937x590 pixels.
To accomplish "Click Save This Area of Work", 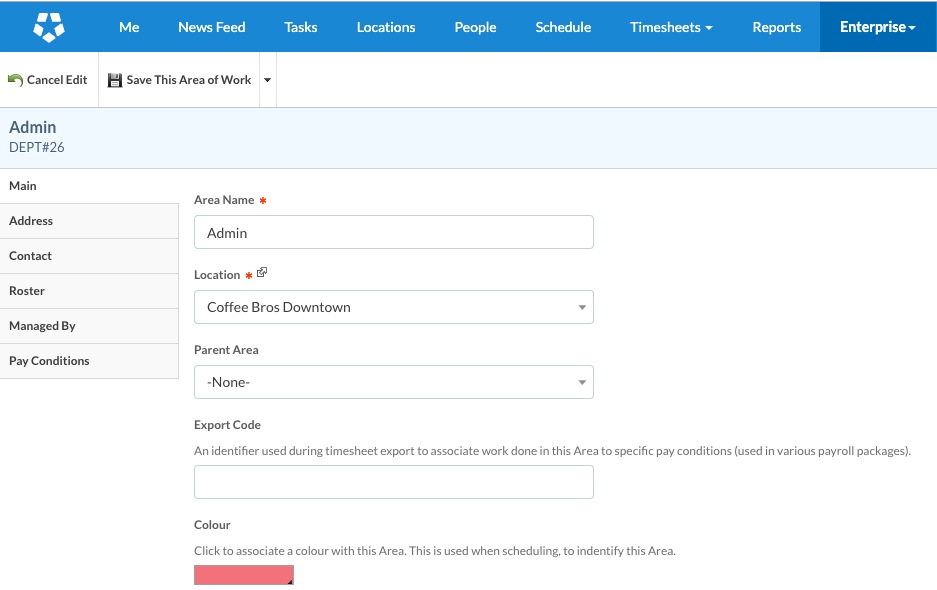I will 188,79.
